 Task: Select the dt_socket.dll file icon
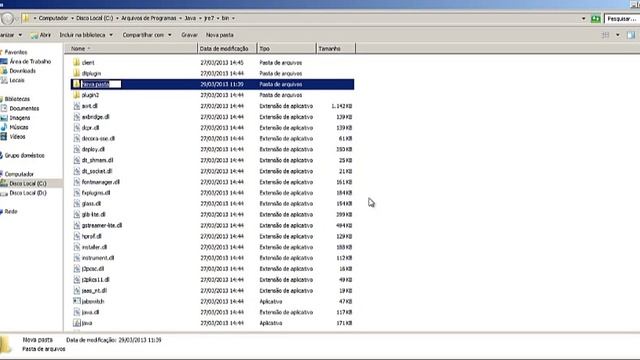click(76, 171)
